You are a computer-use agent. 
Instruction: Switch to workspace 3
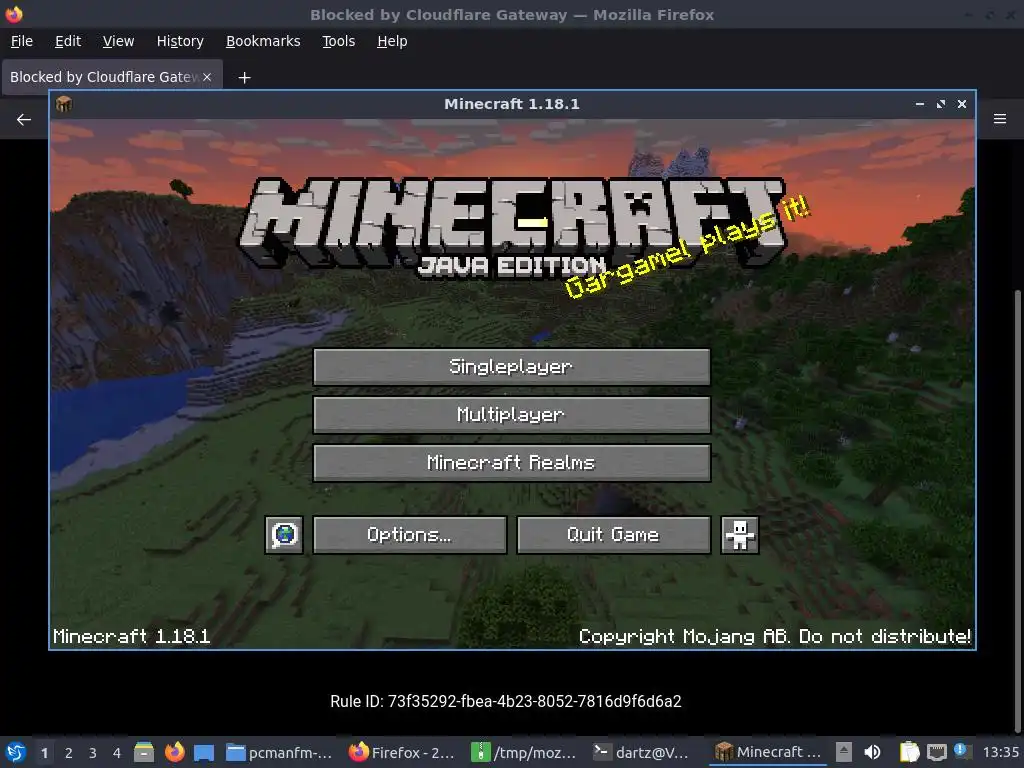[x=93, y=753]
